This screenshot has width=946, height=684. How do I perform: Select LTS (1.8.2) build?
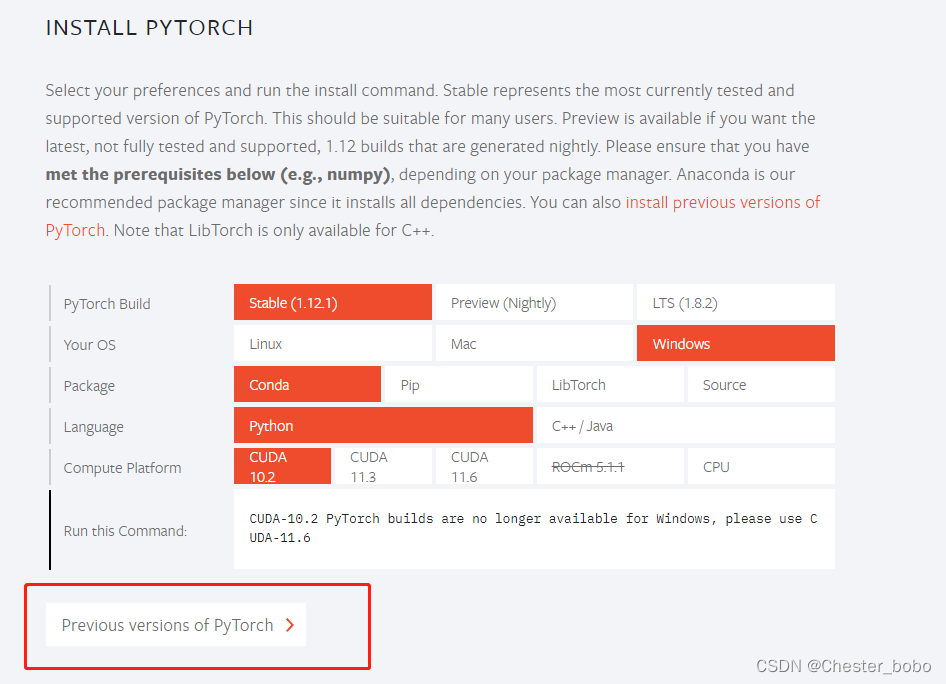click(735, 303)
